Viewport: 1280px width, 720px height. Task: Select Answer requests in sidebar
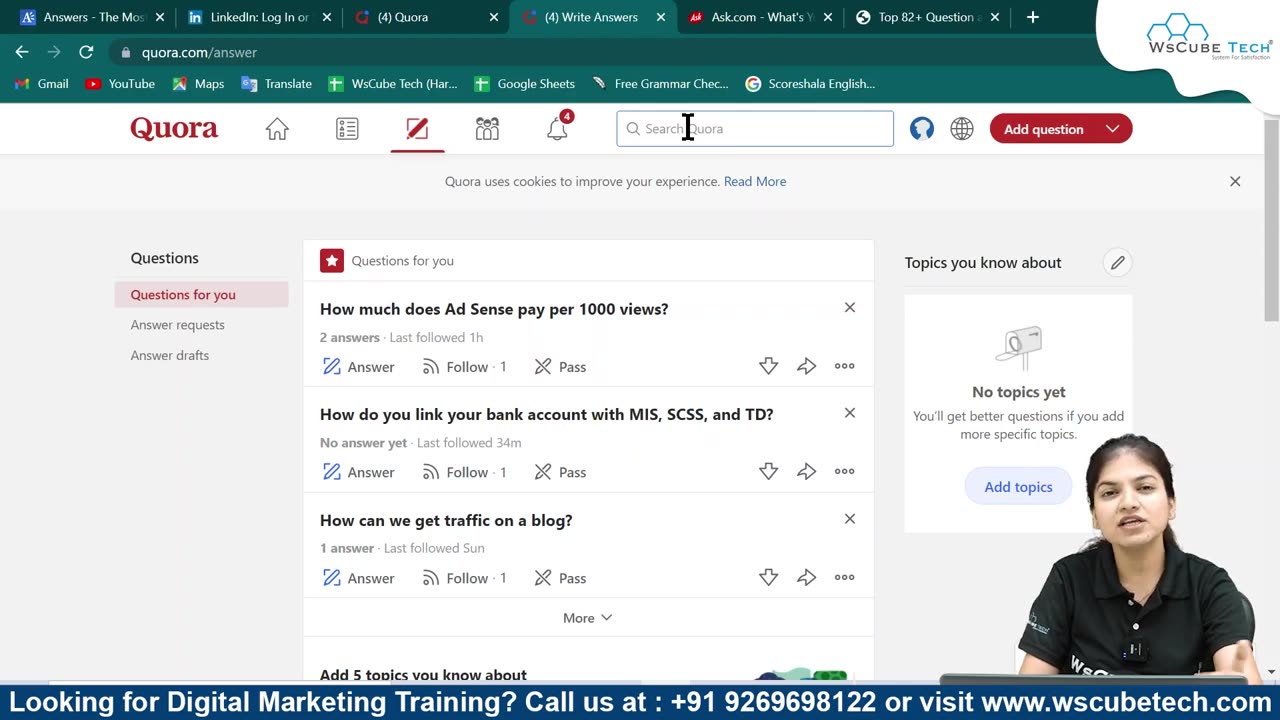click(177, 325)
